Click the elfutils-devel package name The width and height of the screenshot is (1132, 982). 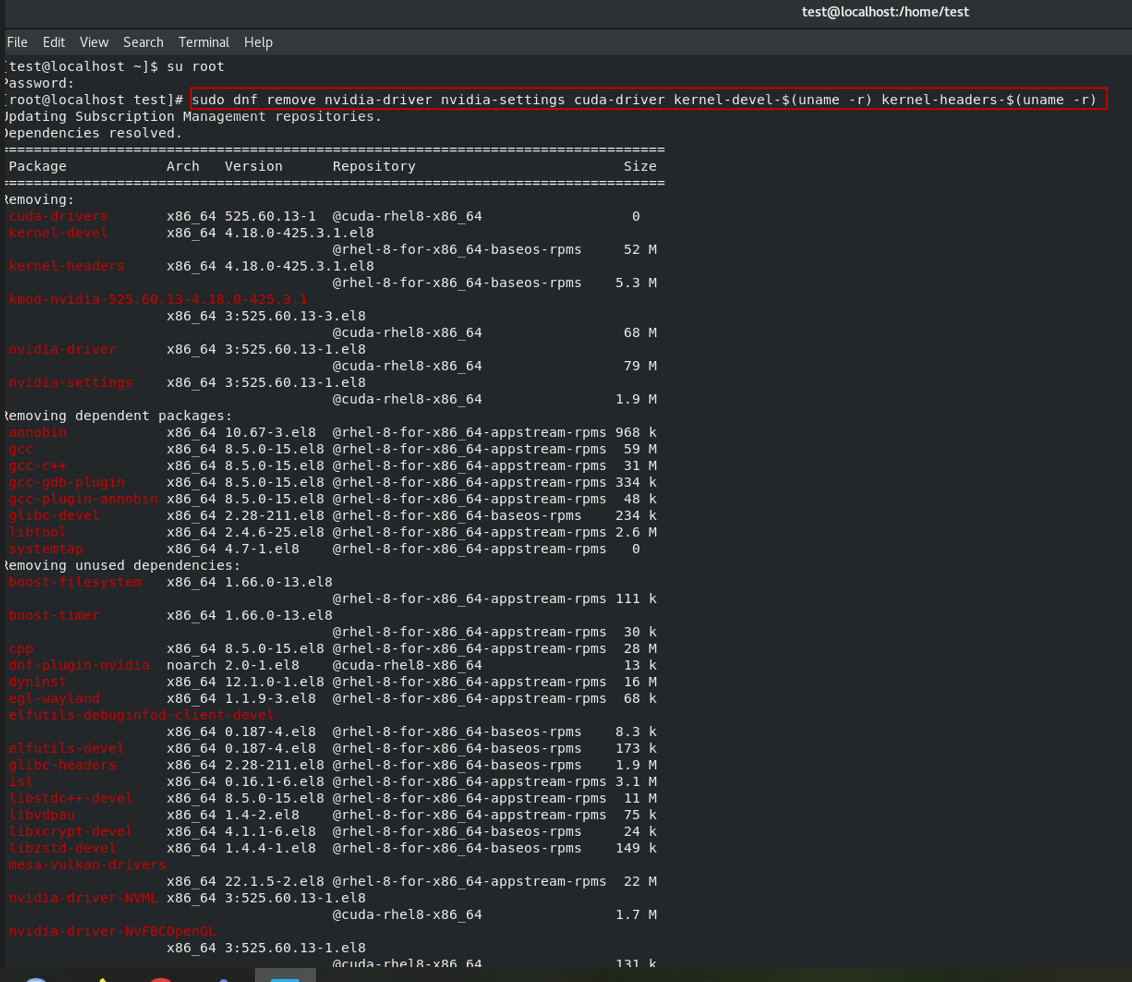[x=66, y=747]
